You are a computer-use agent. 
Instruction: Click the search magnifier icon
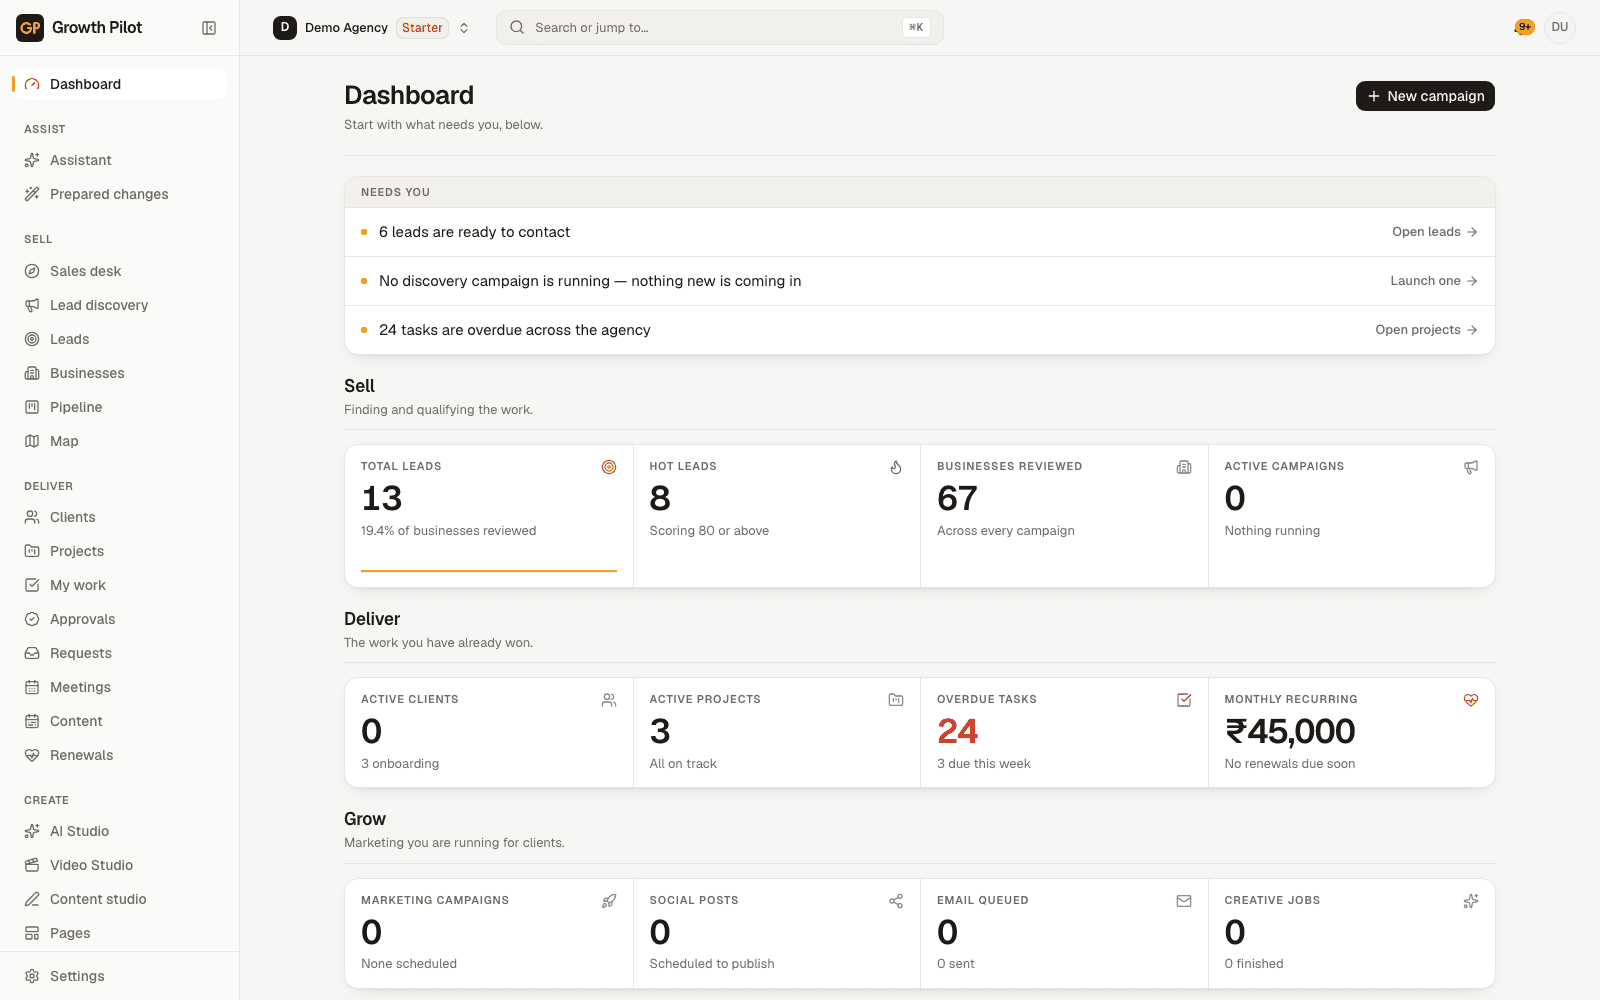pyautogui.click(x=517, y=28)
